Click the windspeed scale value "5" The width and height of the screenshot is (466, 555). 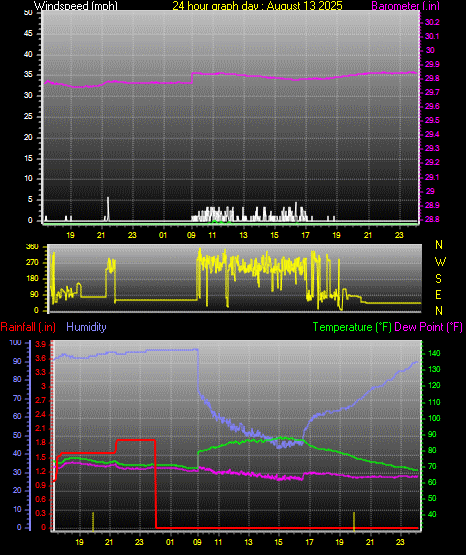point(30,199)
